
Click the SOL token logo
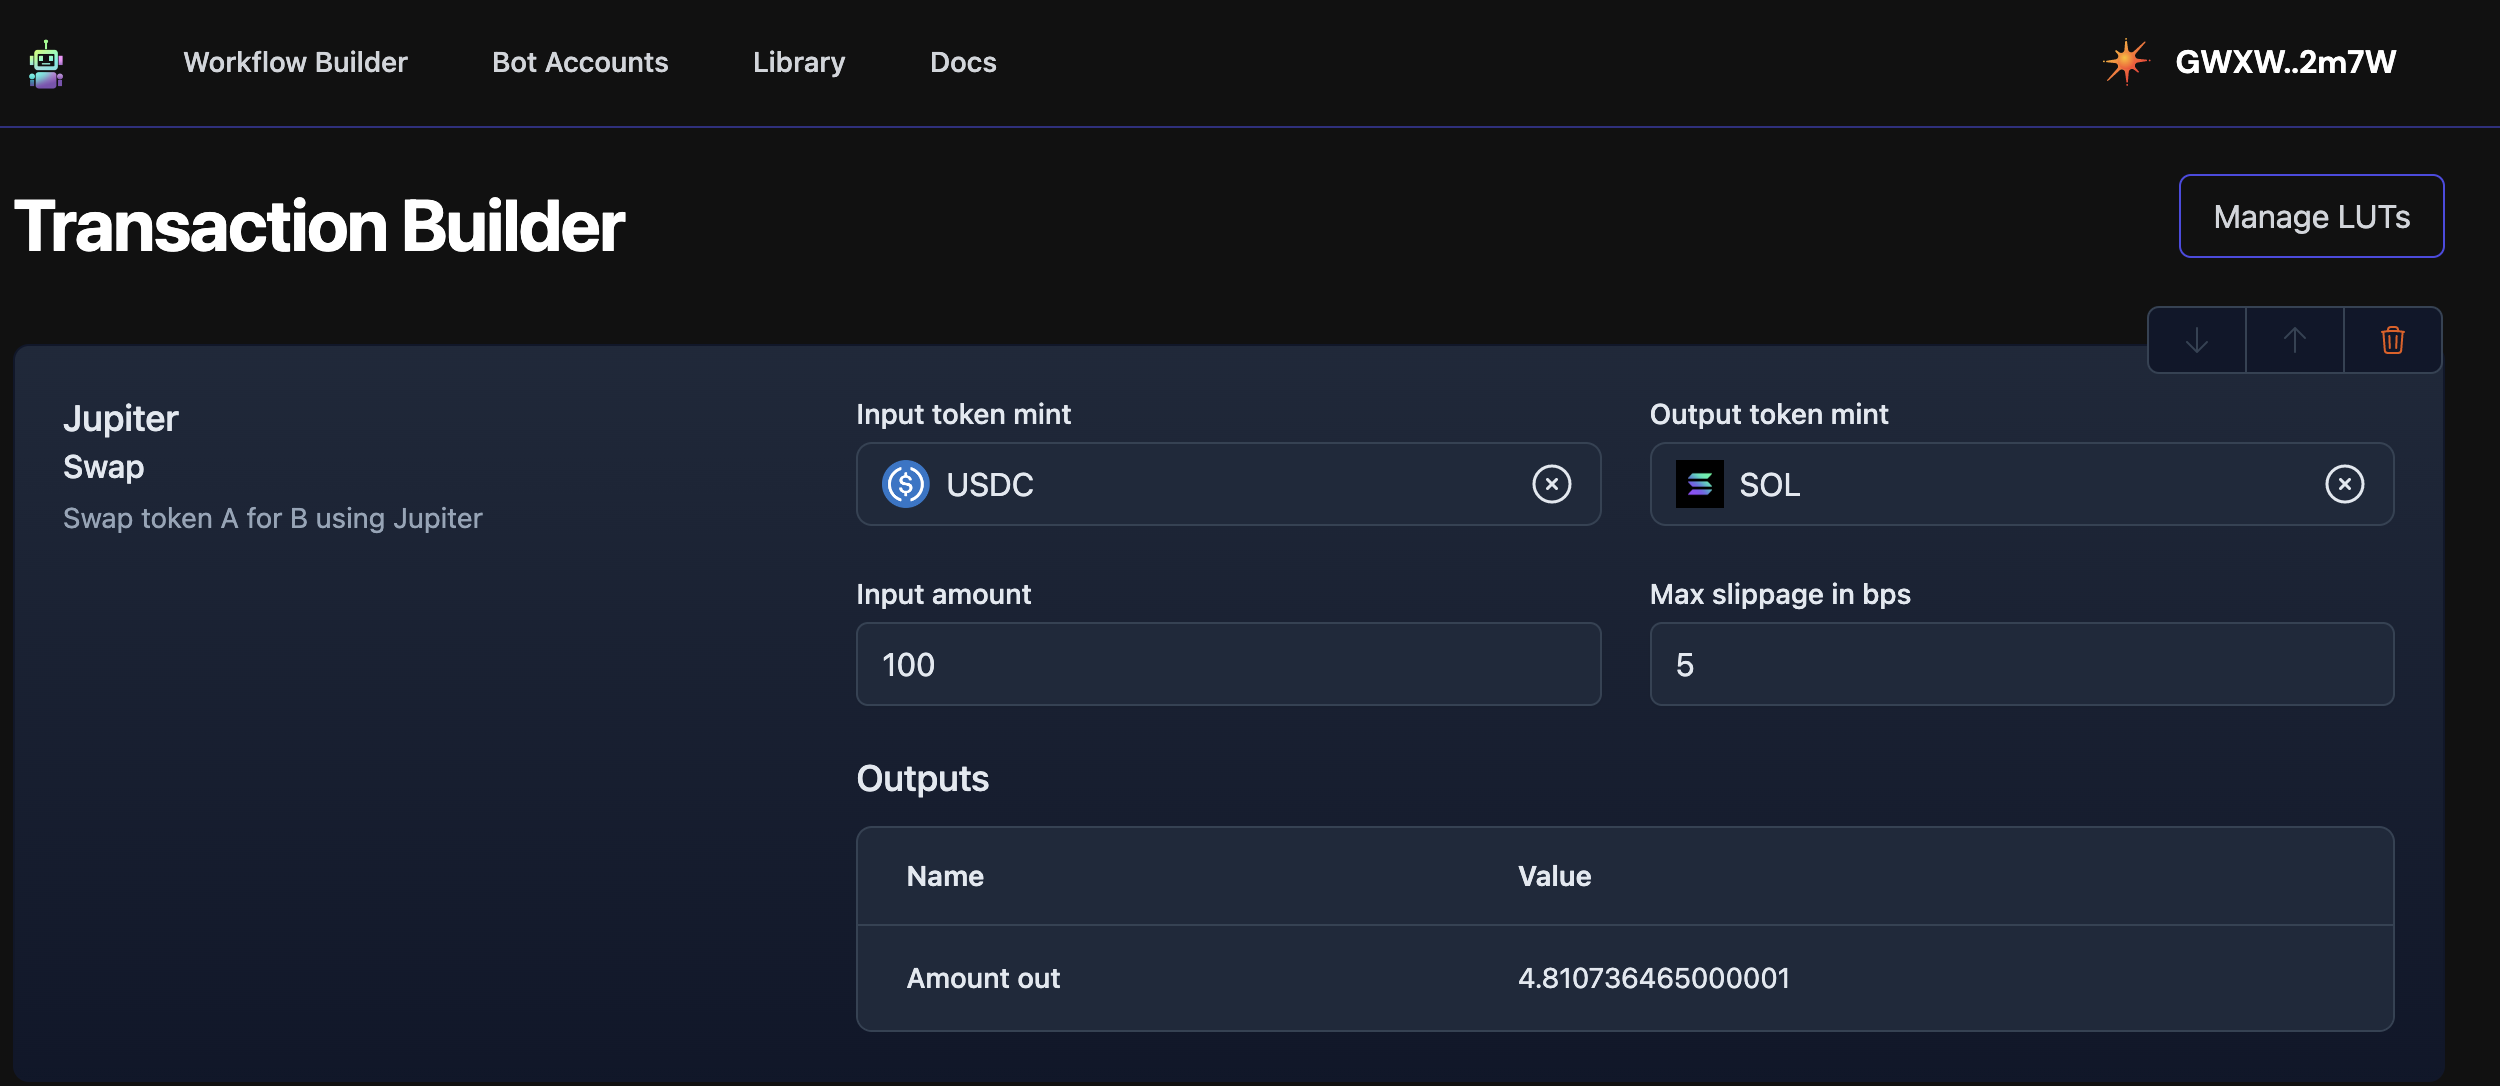point(1699,485)
